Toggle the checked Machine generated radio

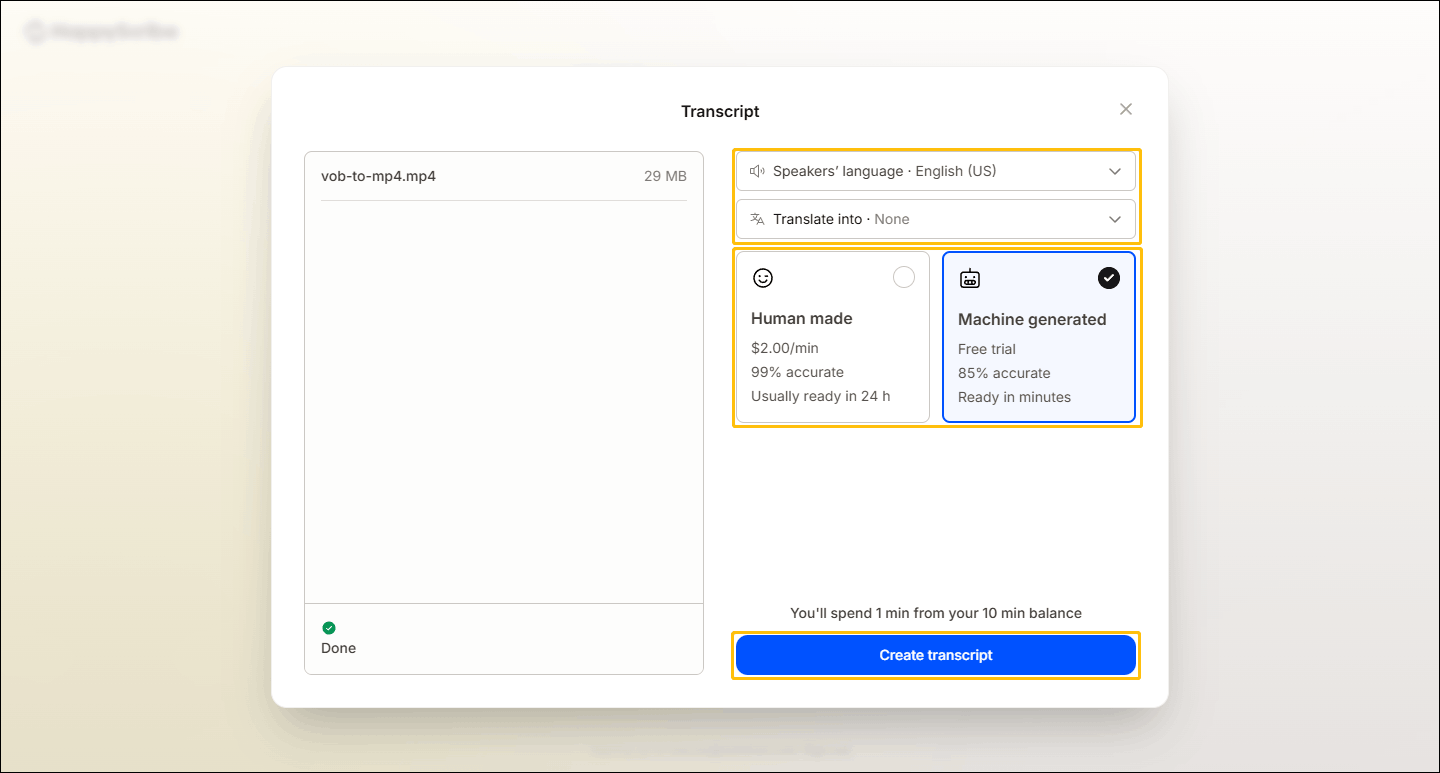[x=1109, y=278]
